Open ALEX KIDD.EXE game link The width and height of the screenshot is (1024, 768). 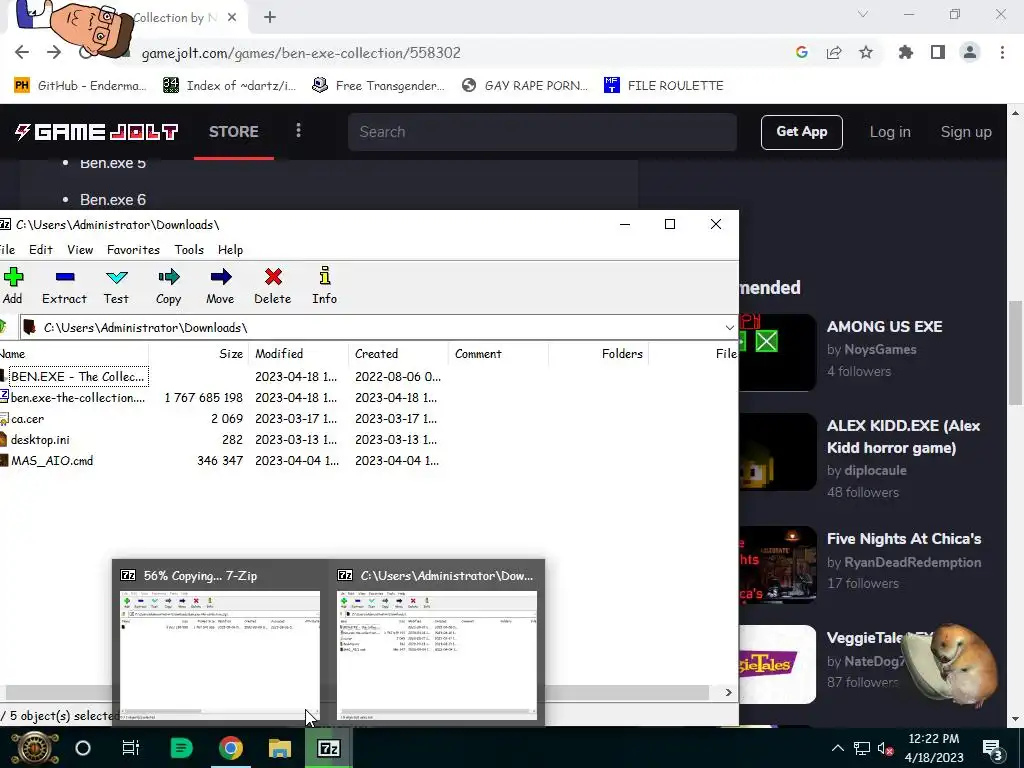tap(904, 436)
